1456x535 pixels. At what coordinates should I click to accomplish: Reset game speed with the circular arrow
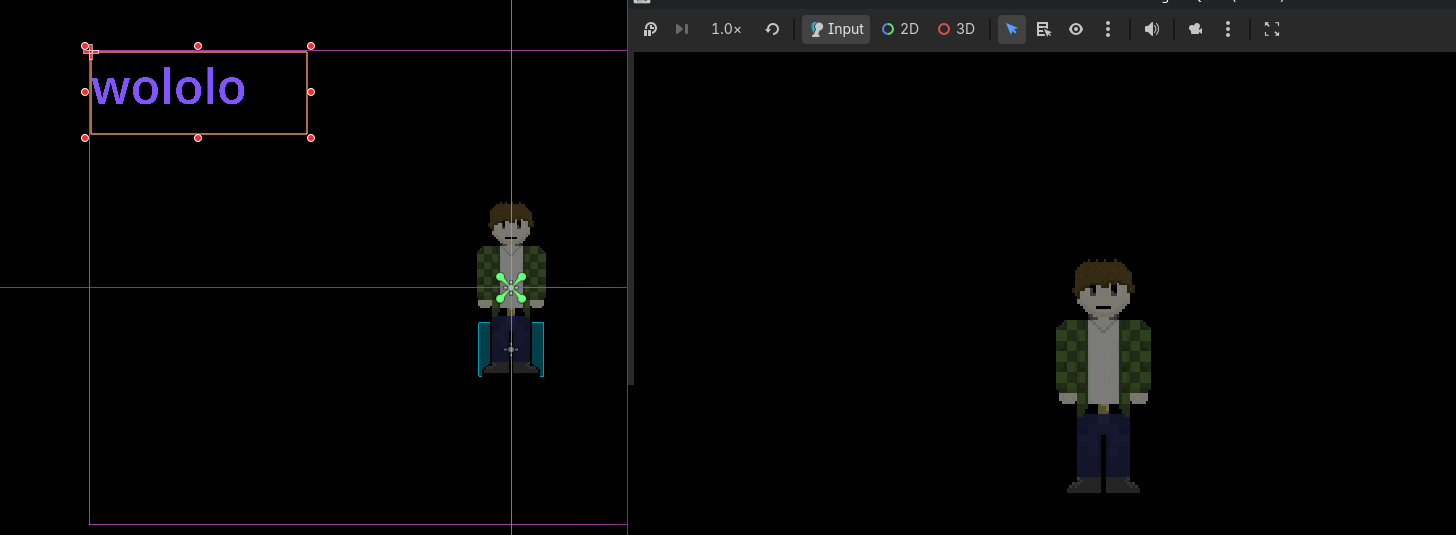pyautogui.click(x=772, y=29)
